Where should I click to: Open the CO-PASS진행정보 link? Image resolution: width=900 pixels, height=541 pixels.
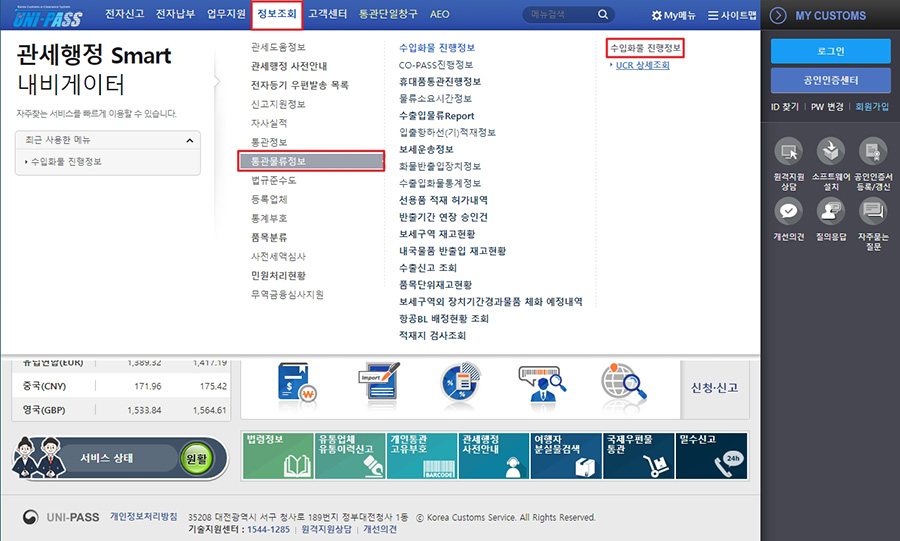(x=436, y=65)
